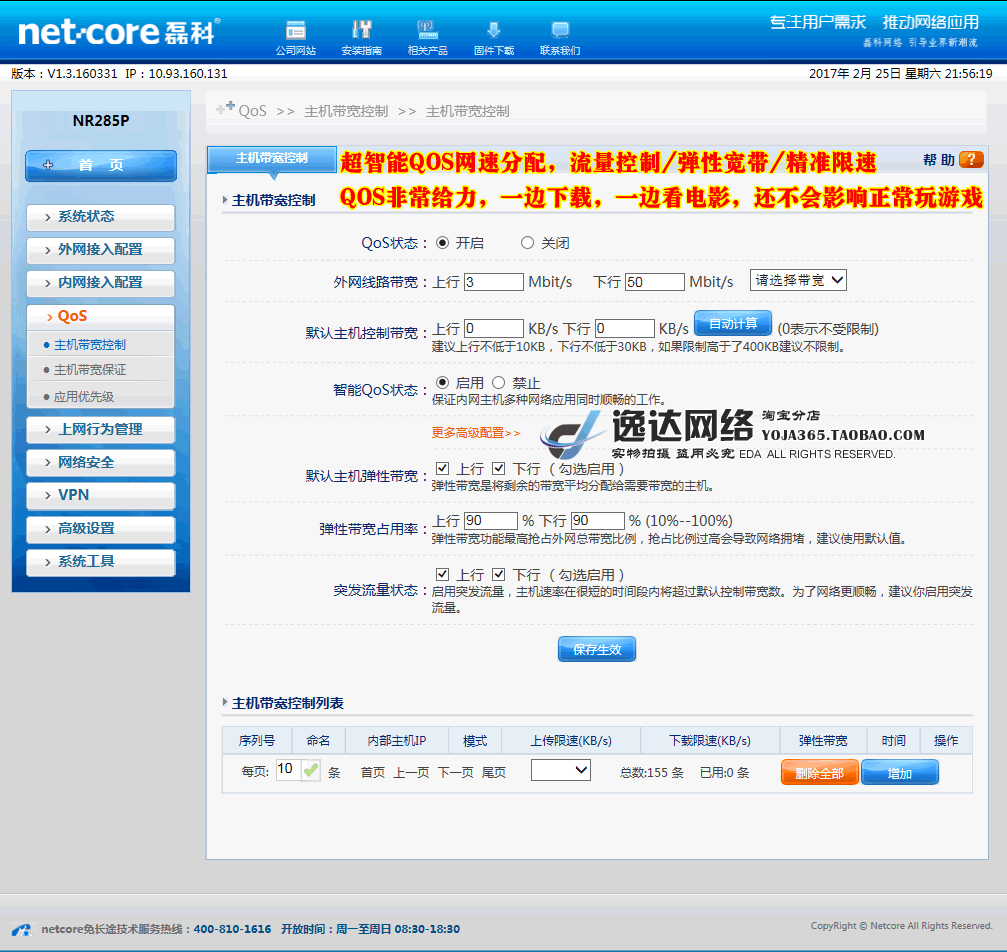Open the page number dropdown in list footer
Viewport: 1007px width, 952px height.
tap(561, 770)
